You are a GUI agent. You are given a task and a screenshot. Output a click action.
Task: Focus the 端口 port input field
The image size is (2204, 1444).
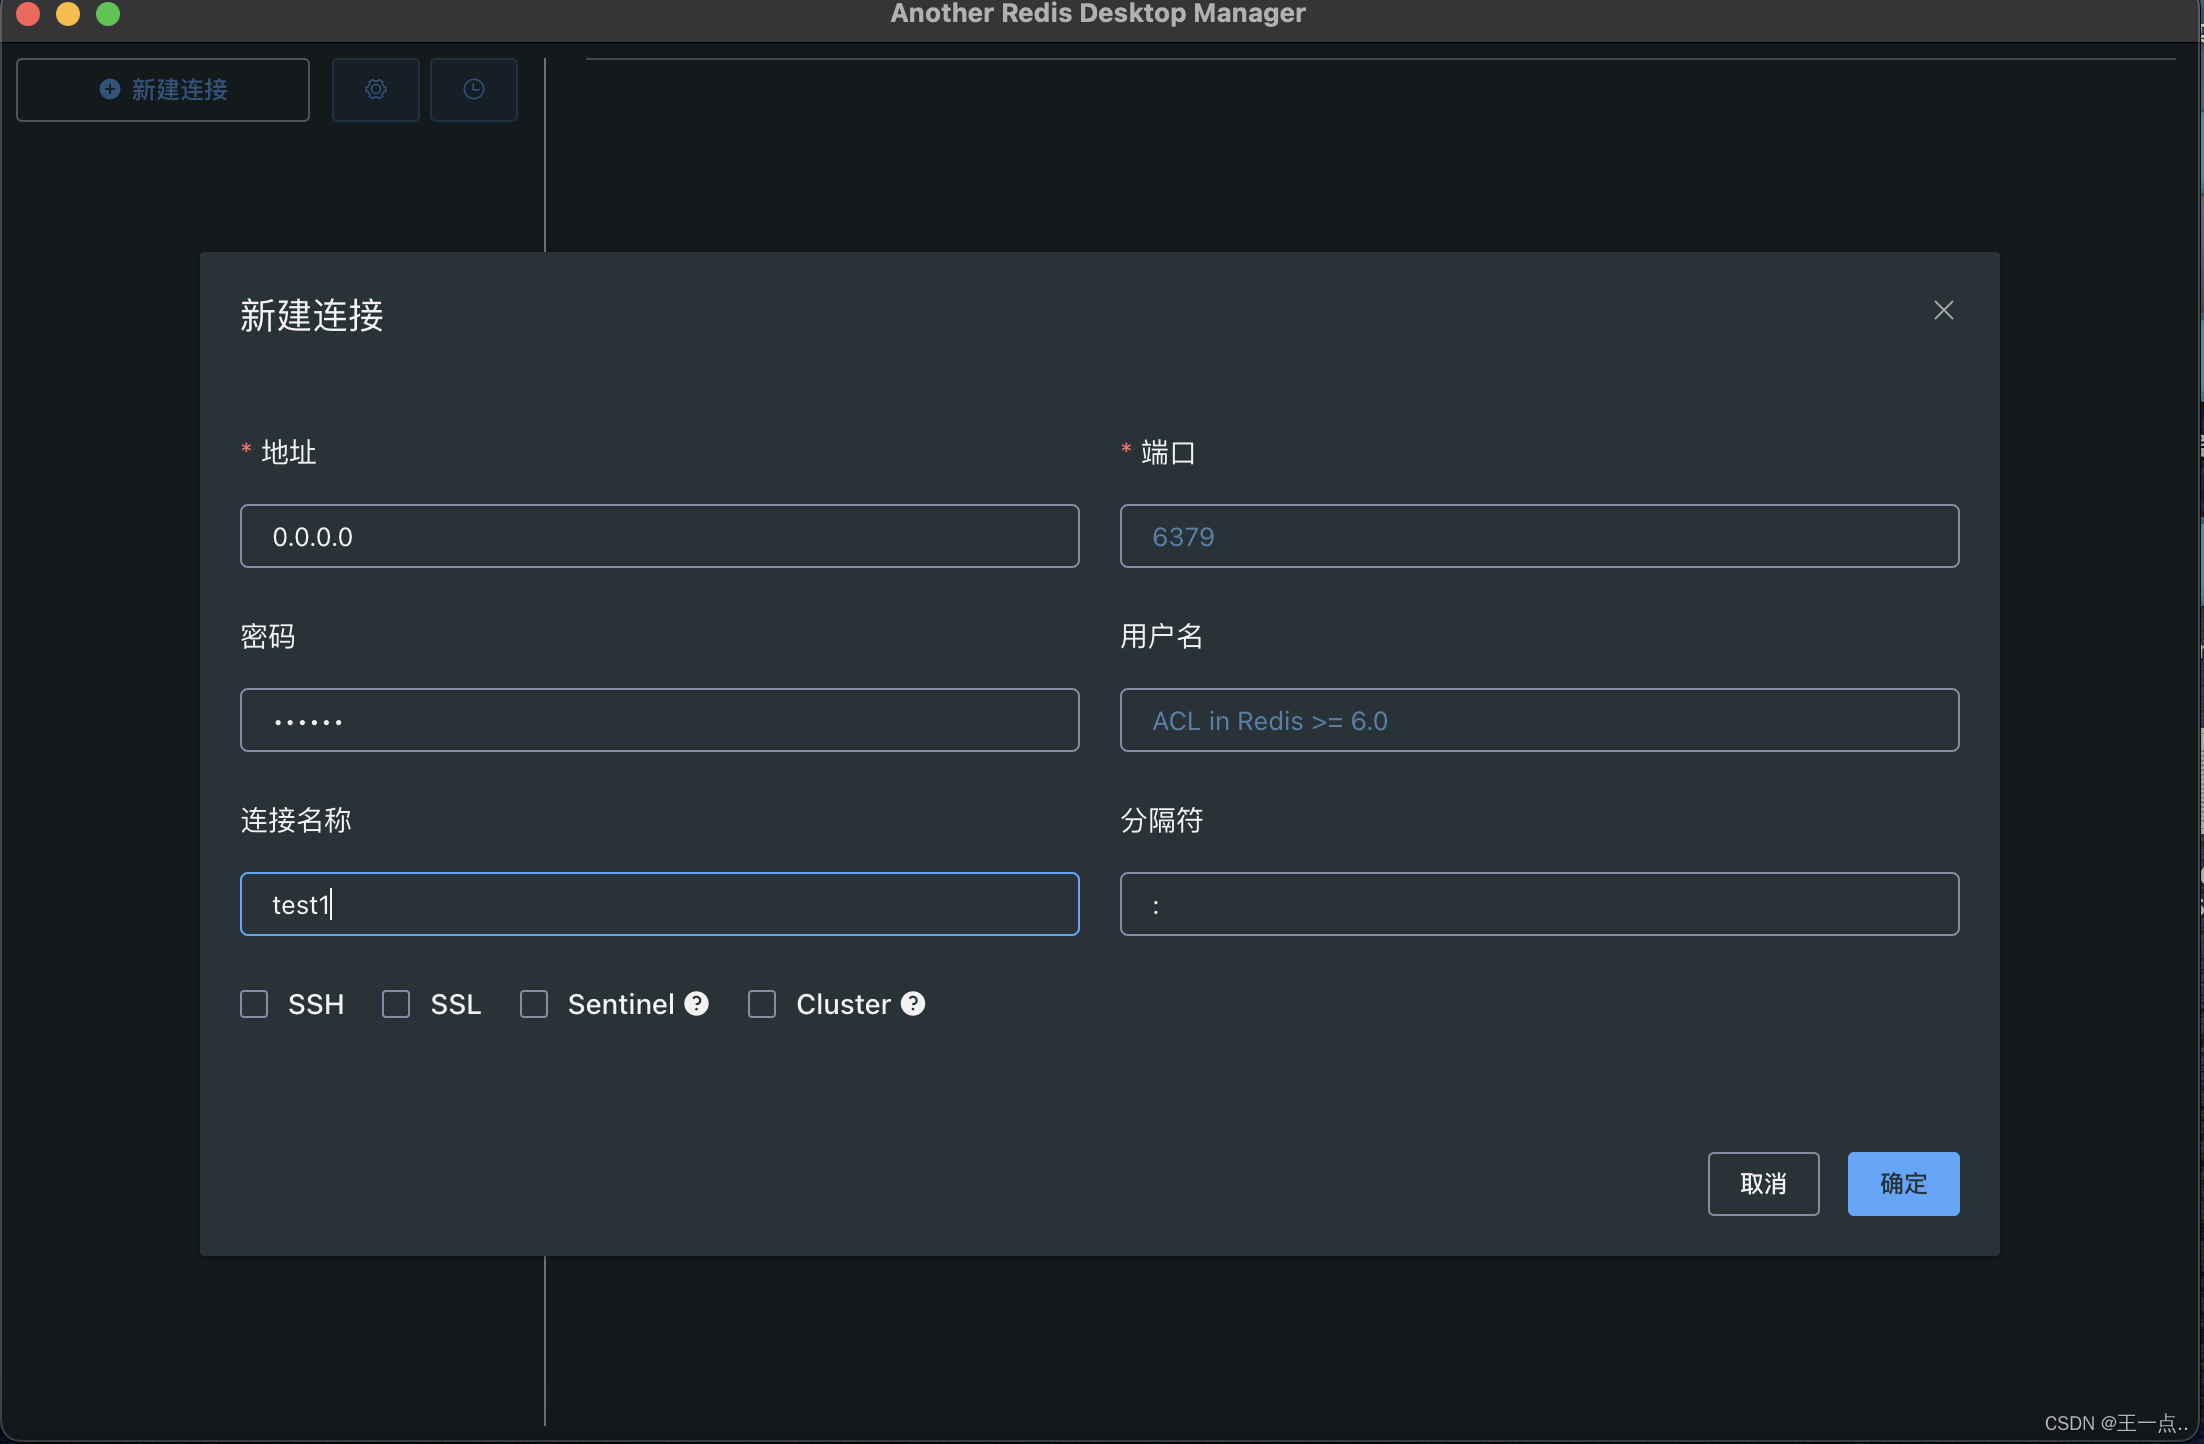click(1539, 537)
